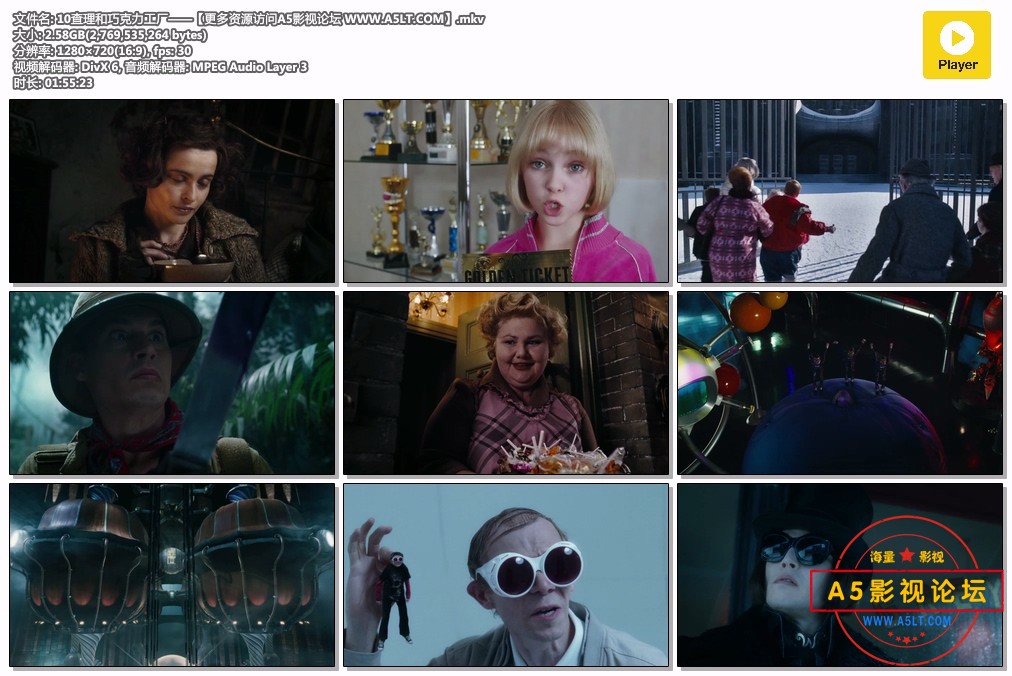Screen dimensions: 1012x676
Task: Open thumbnail of woman eating soup
Action: pos(172,191)
